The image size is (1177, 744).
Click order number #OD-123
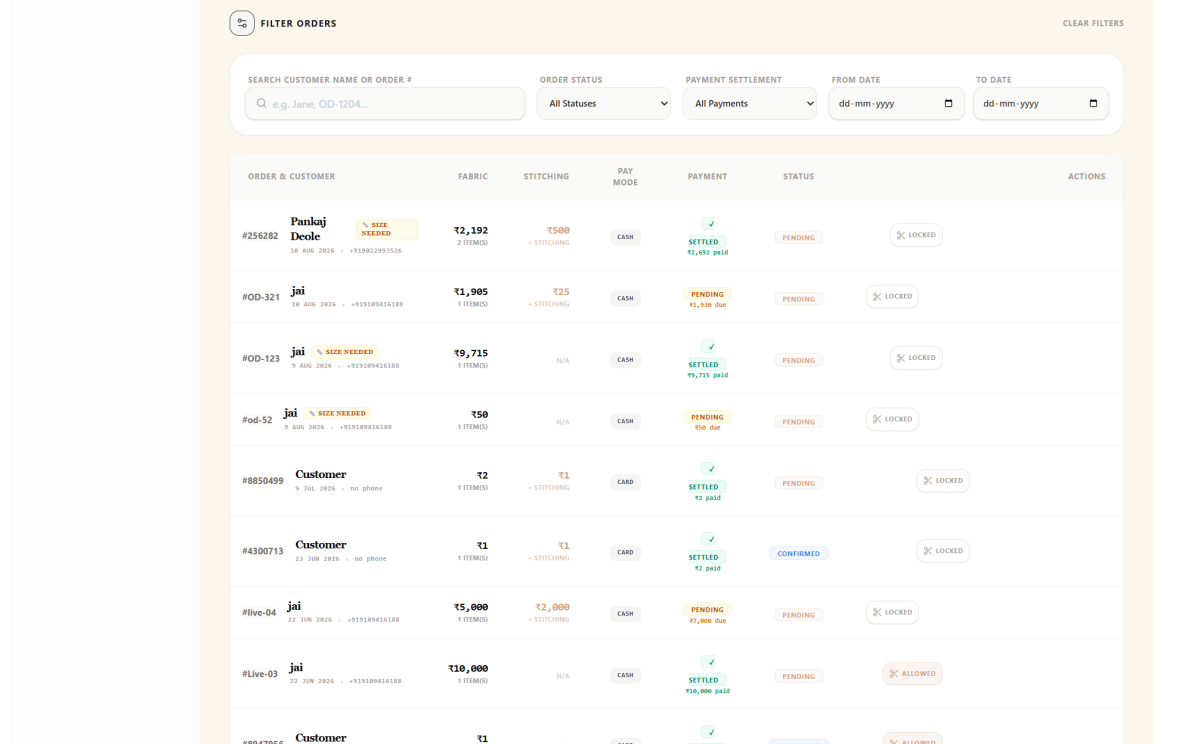pyautogui.click(x=260, y=359)
